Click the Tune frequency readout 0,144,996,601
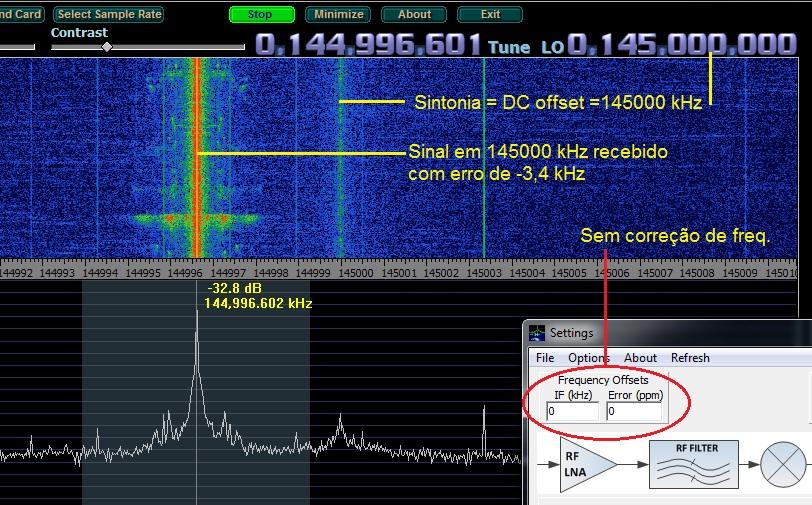This screenshot has width=812, height=505. pos(368,45)
